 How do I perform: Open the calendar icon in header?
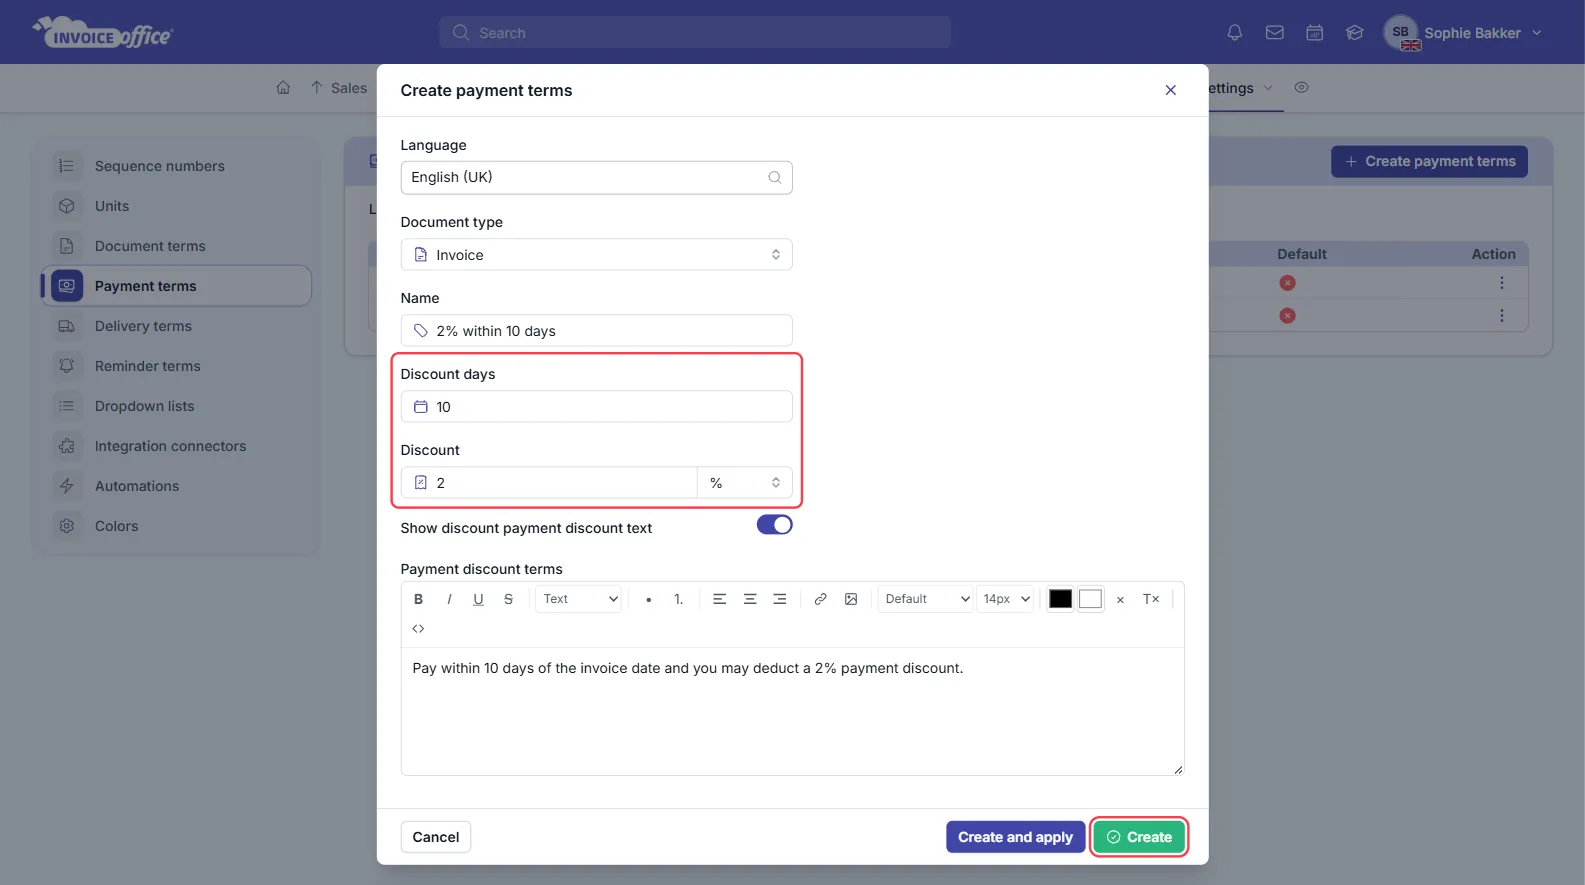(x=1314, y=33)
